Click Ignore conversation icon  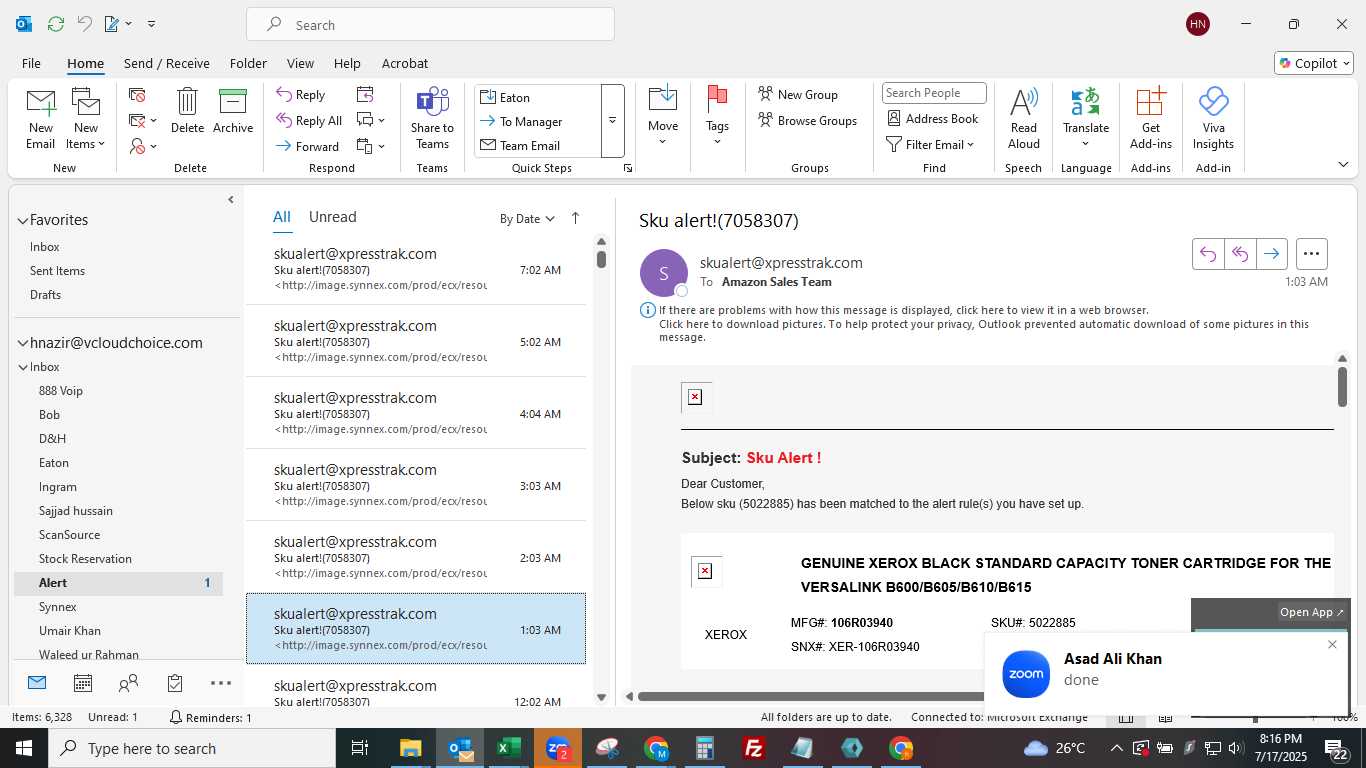[x=138, y=95]
